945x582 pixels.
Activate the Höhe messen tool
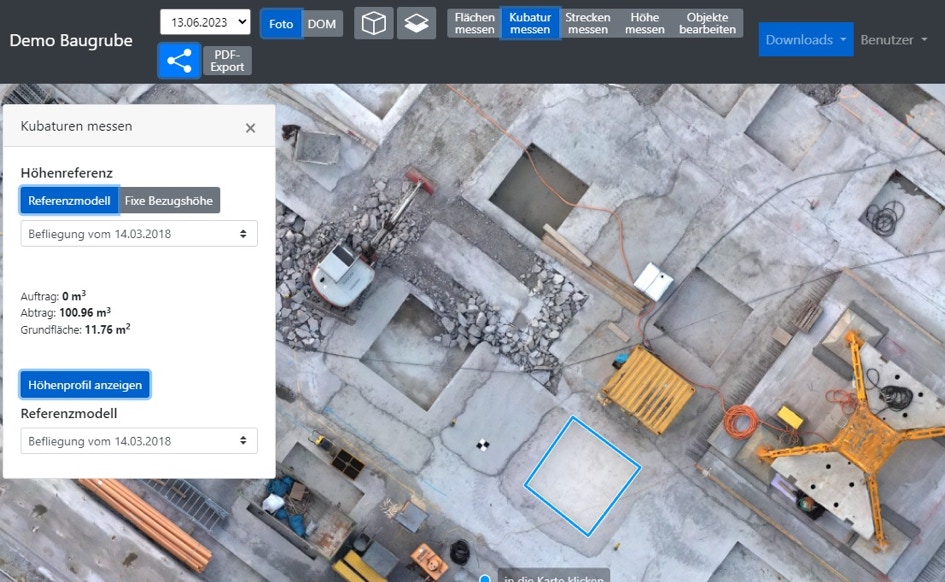click(644, 23)
